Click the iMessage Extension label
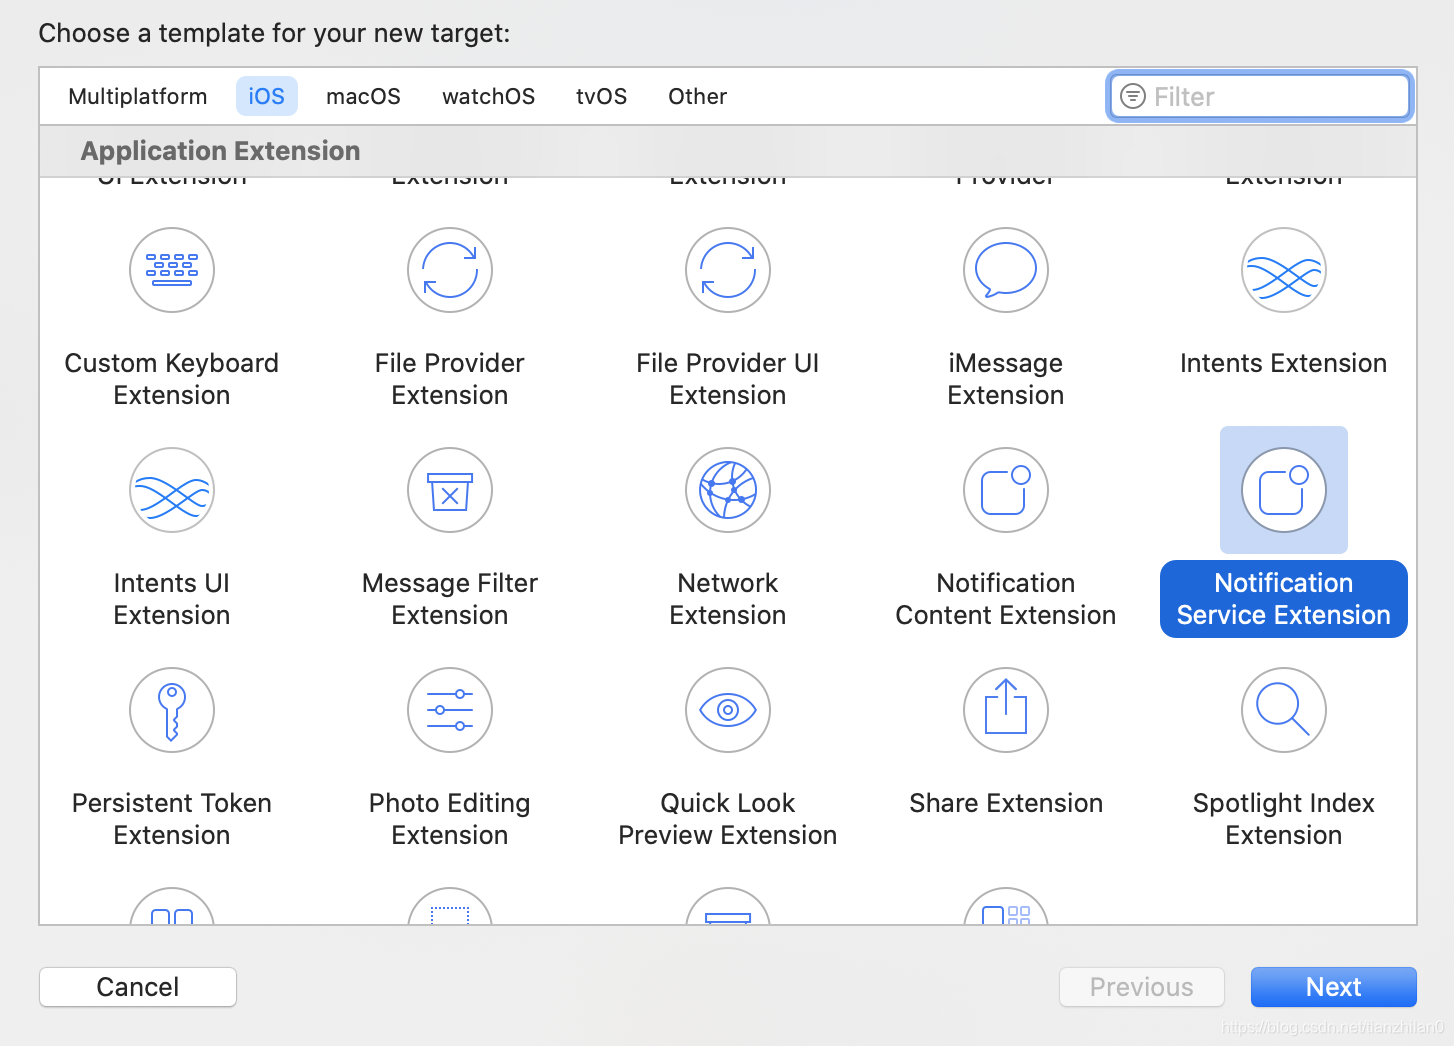The height and width of the screenshot is (1046, 1454). [x=1006, y=379]
